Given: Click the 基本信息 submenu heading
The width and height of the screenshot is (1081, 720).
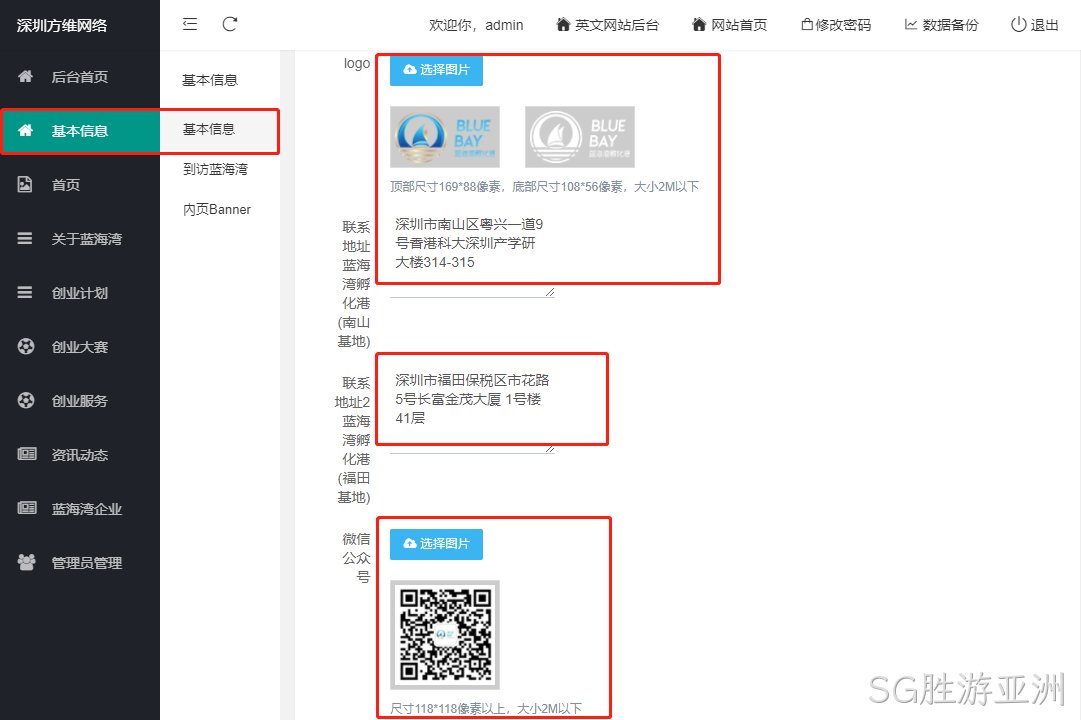Looking at the screenshot, I should pos(210,80).
